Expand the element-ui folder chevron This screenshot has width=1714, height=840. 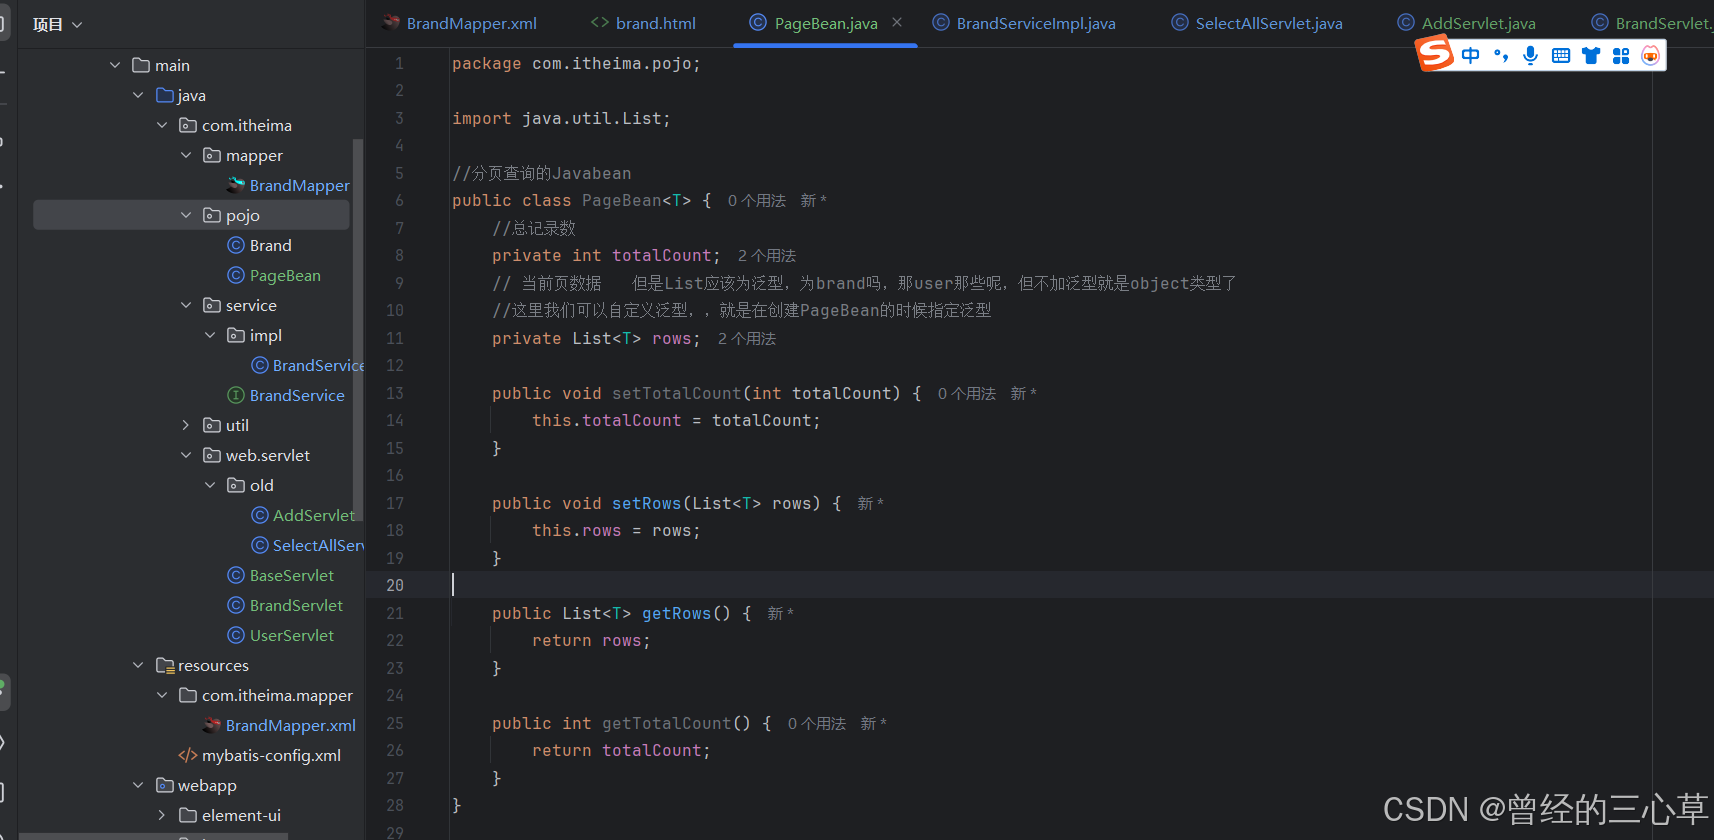(162, 815)
